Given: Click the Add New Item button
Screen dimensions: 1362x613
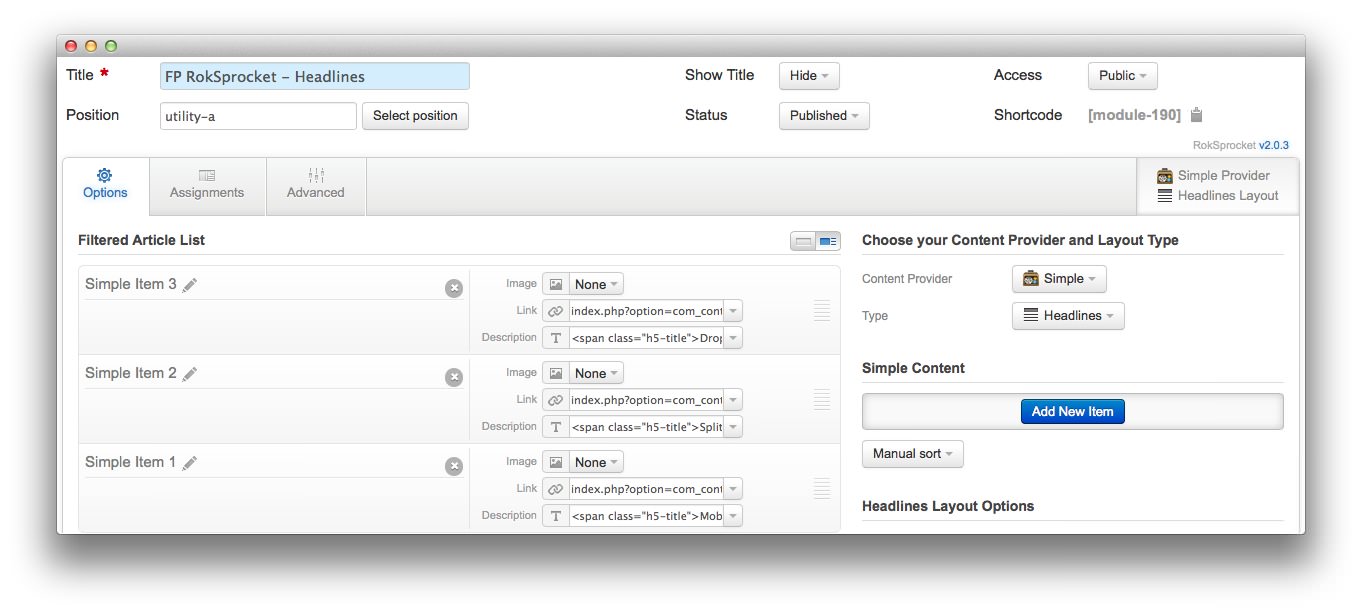Looking at the screenshot, I should (x=1073, y=411).
